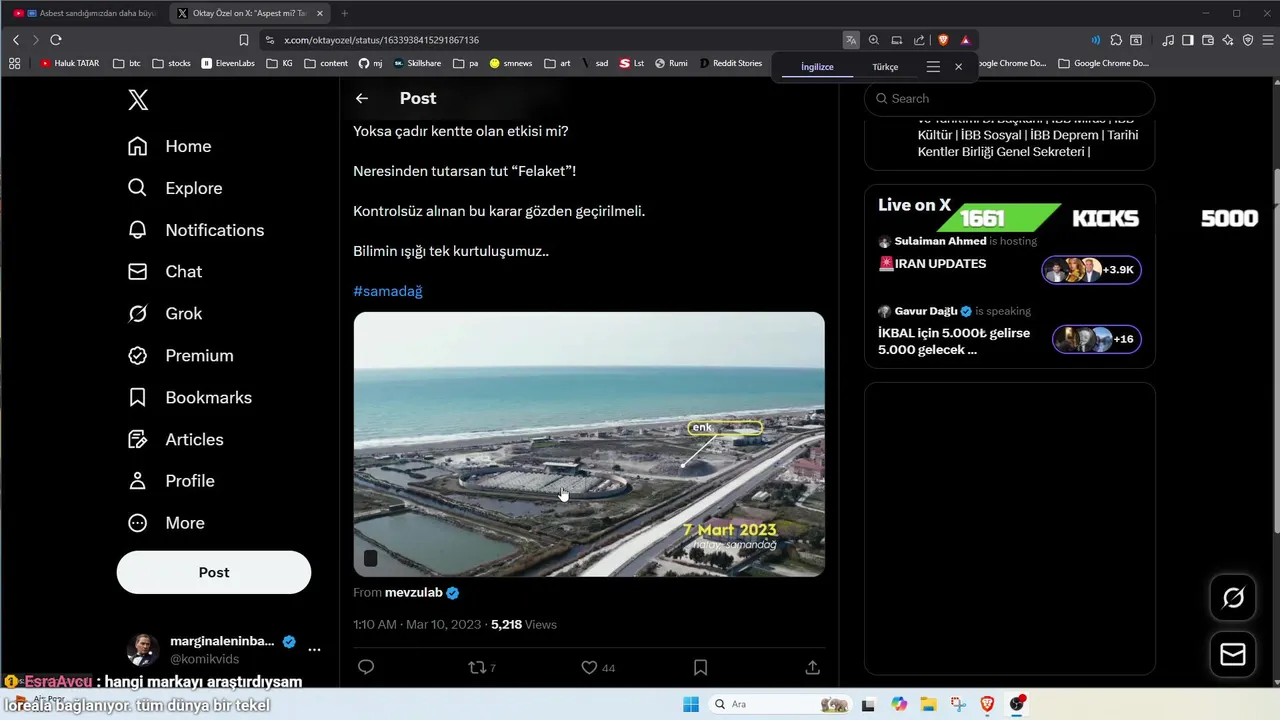Open translate popup options menu

(x=933, y=67)
